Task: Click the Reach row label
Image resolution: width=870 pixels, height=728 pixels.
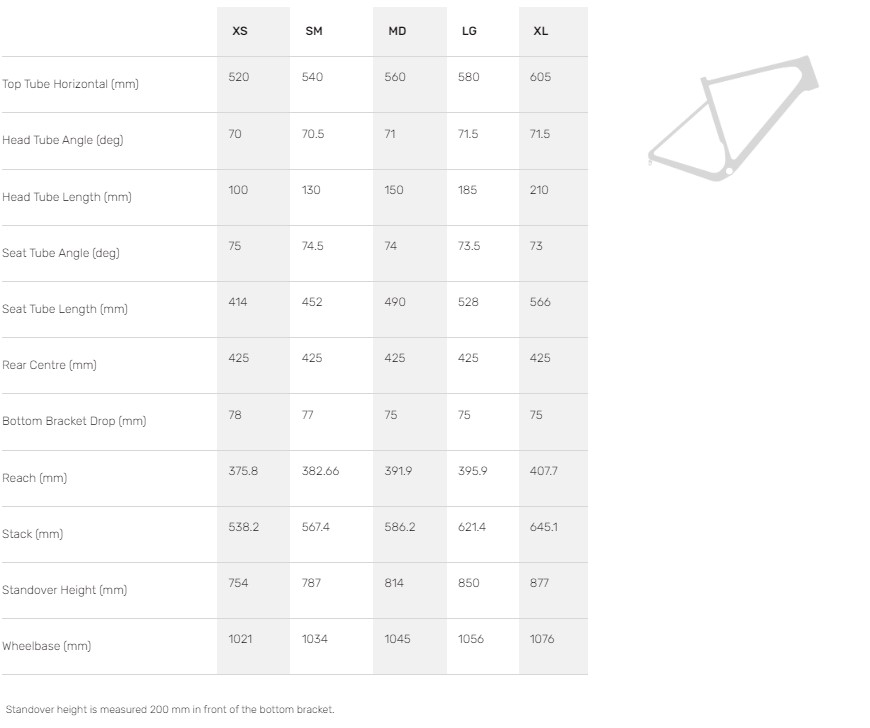Action: 34,478
